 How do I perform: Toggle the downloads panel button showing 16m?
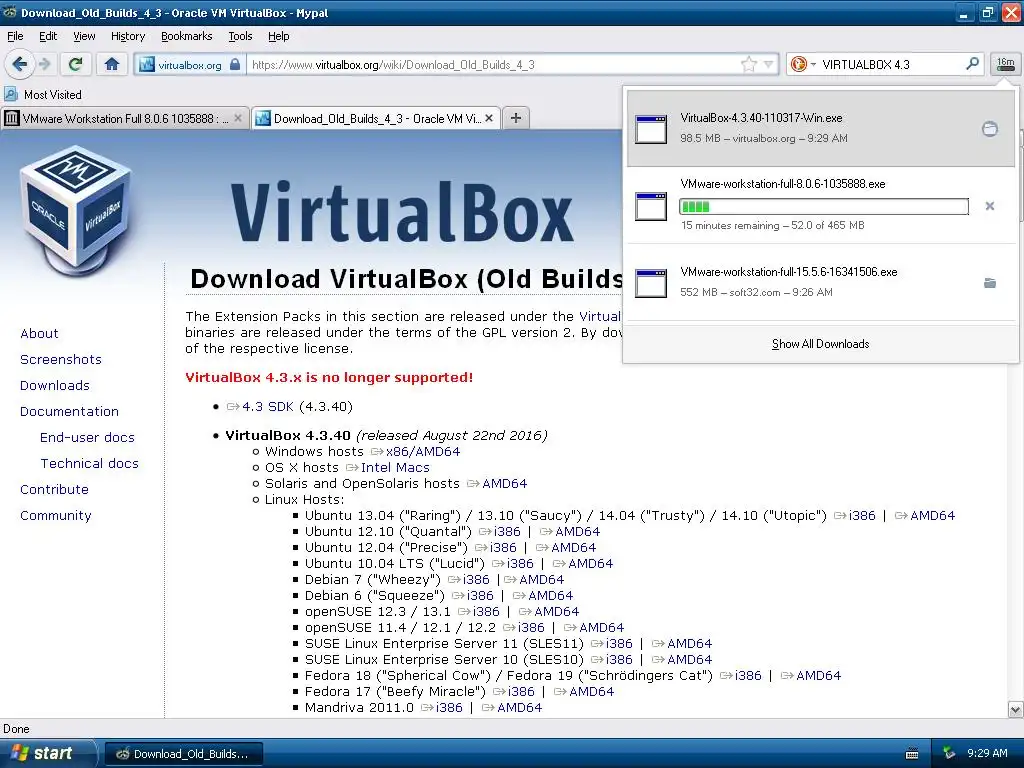click(x=1006, y=64)
